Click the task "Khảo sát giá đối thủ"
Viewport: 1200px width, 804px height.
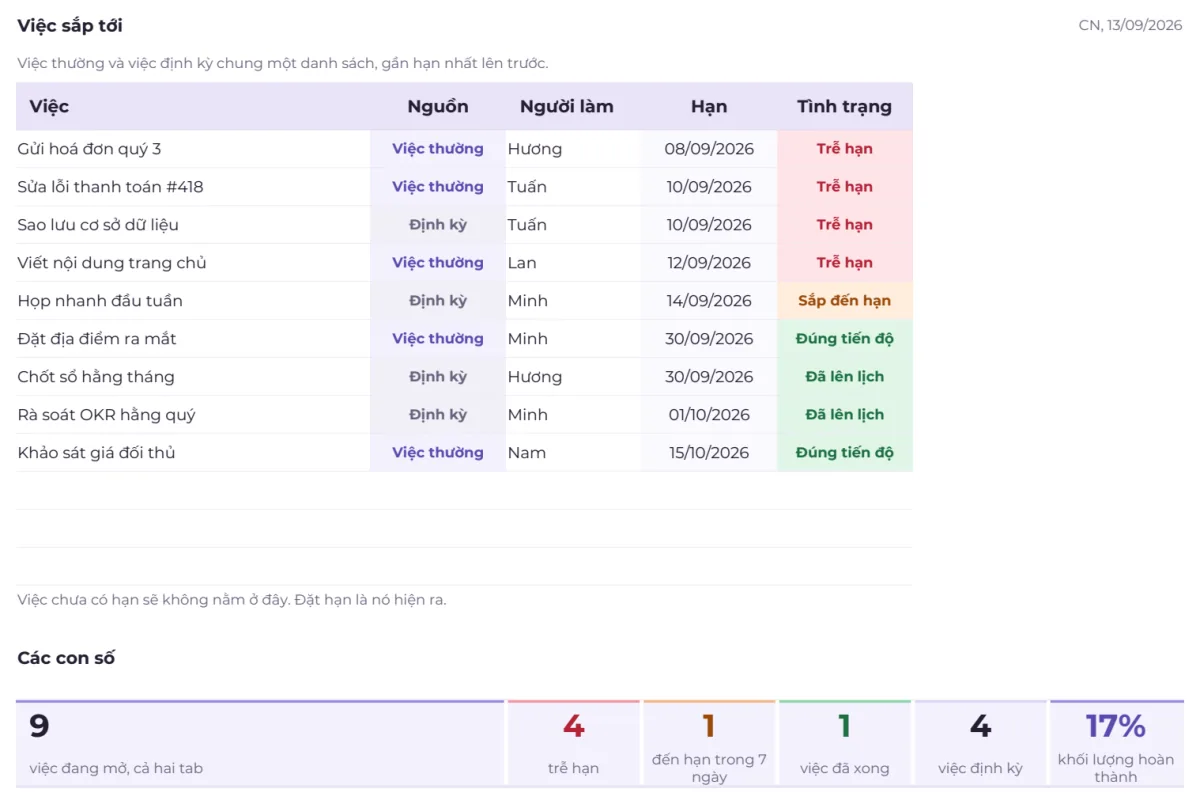pos(96,453)
